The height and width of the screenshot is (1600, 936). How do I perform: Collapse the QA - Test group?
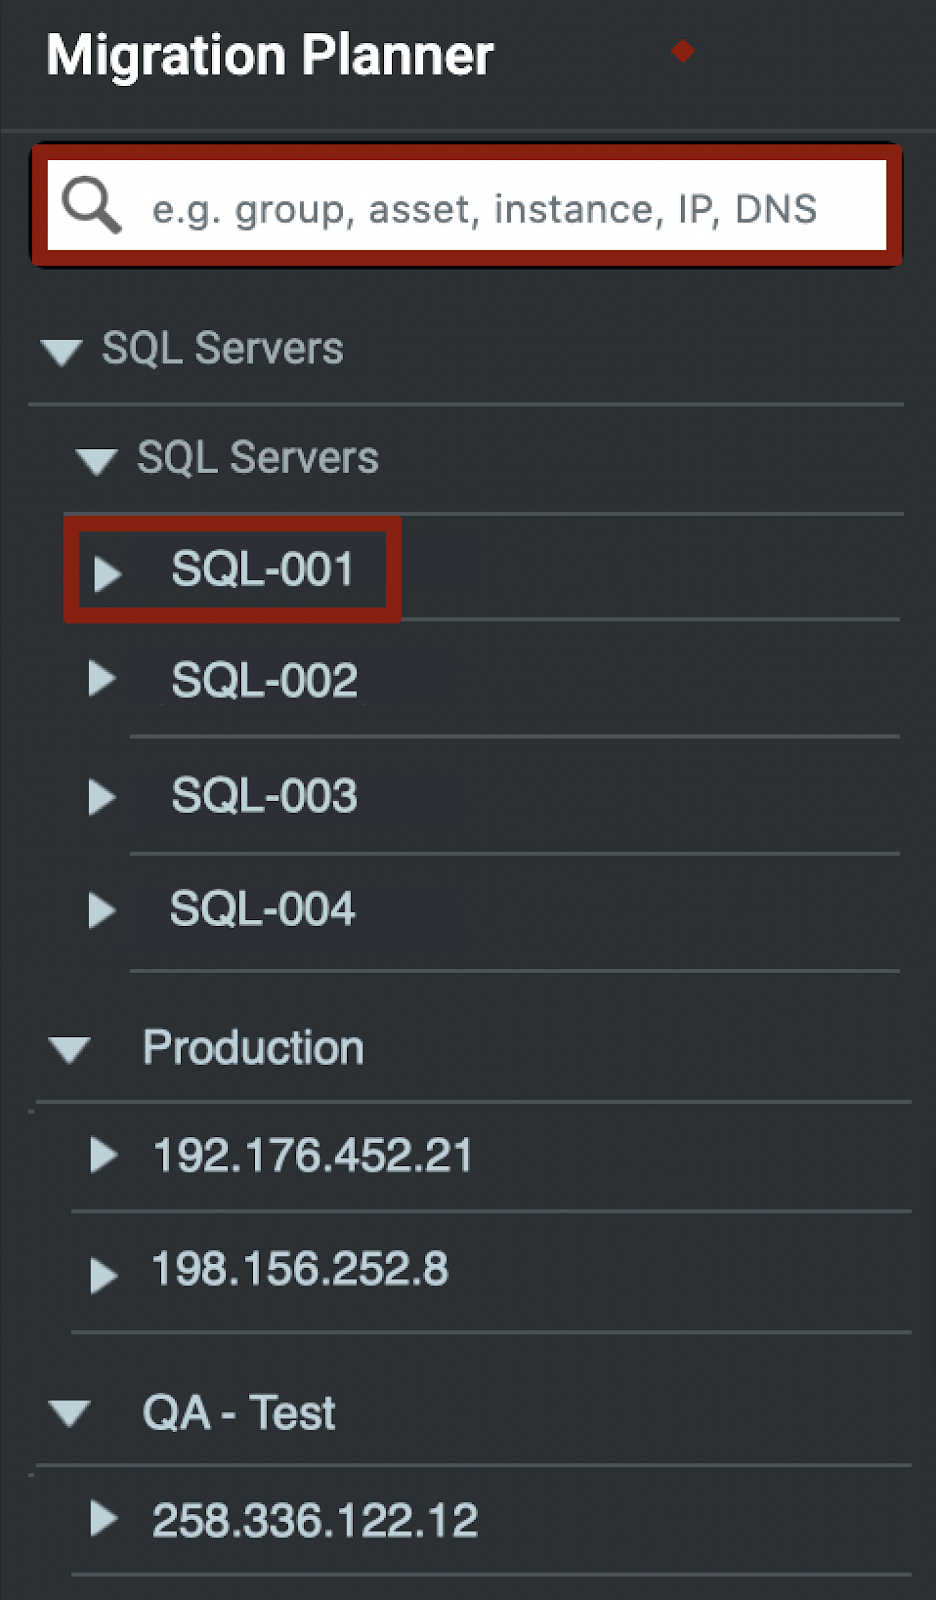point(70,1413)
